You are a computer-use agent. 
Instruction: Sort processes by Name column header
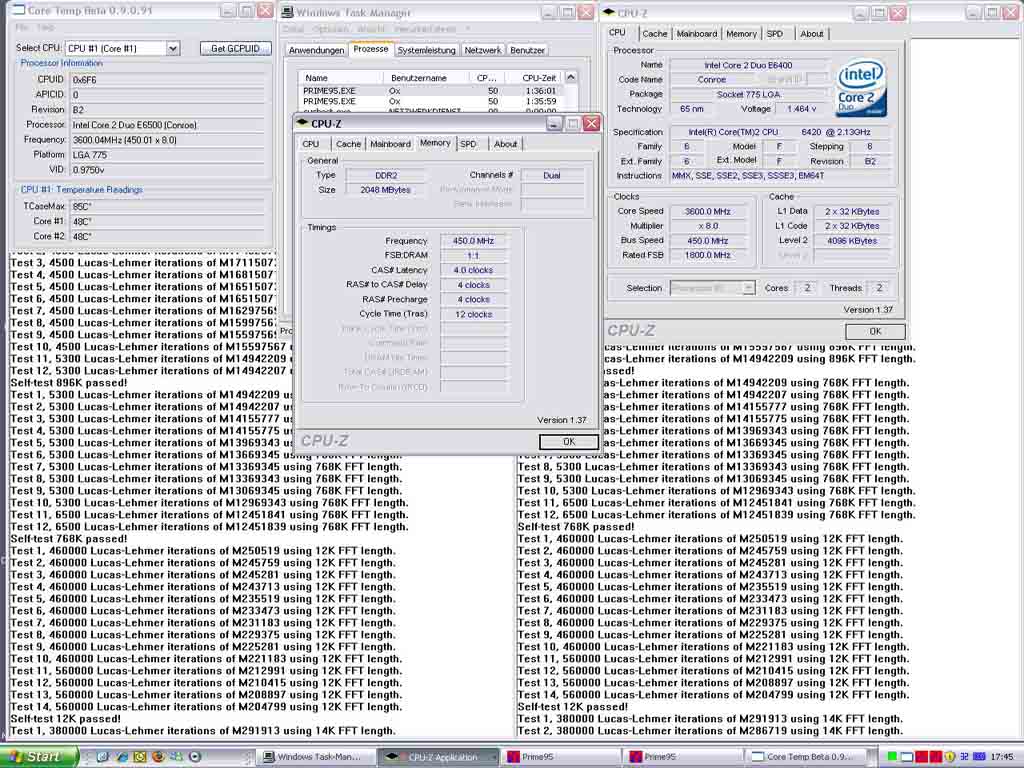tap(340, 78)
